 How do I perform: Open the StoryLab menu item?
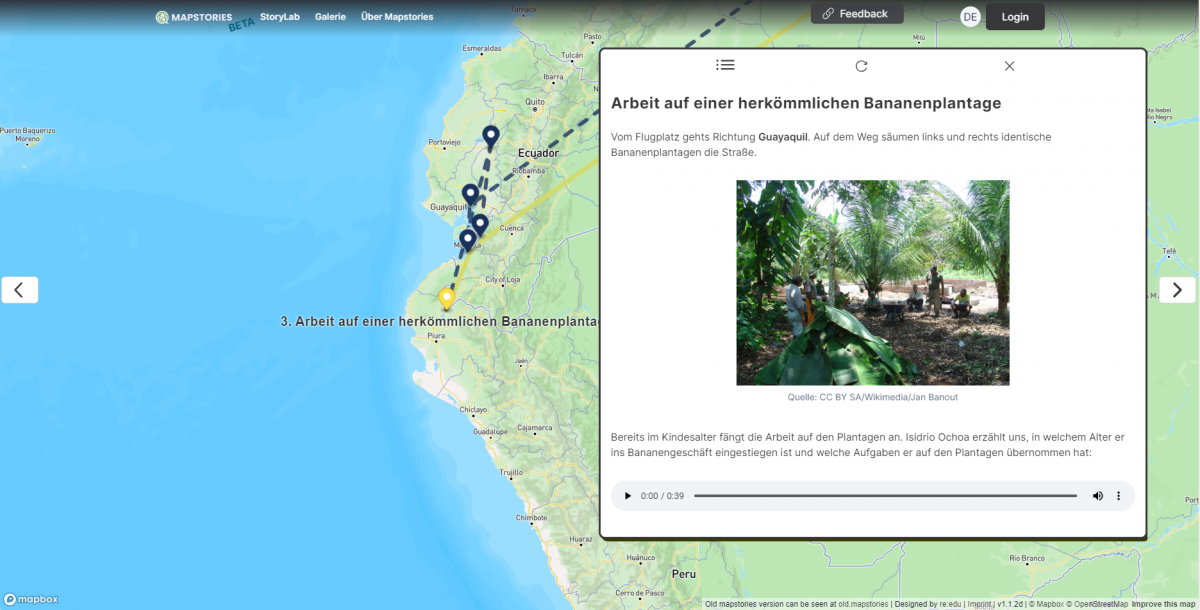(280, 17)
